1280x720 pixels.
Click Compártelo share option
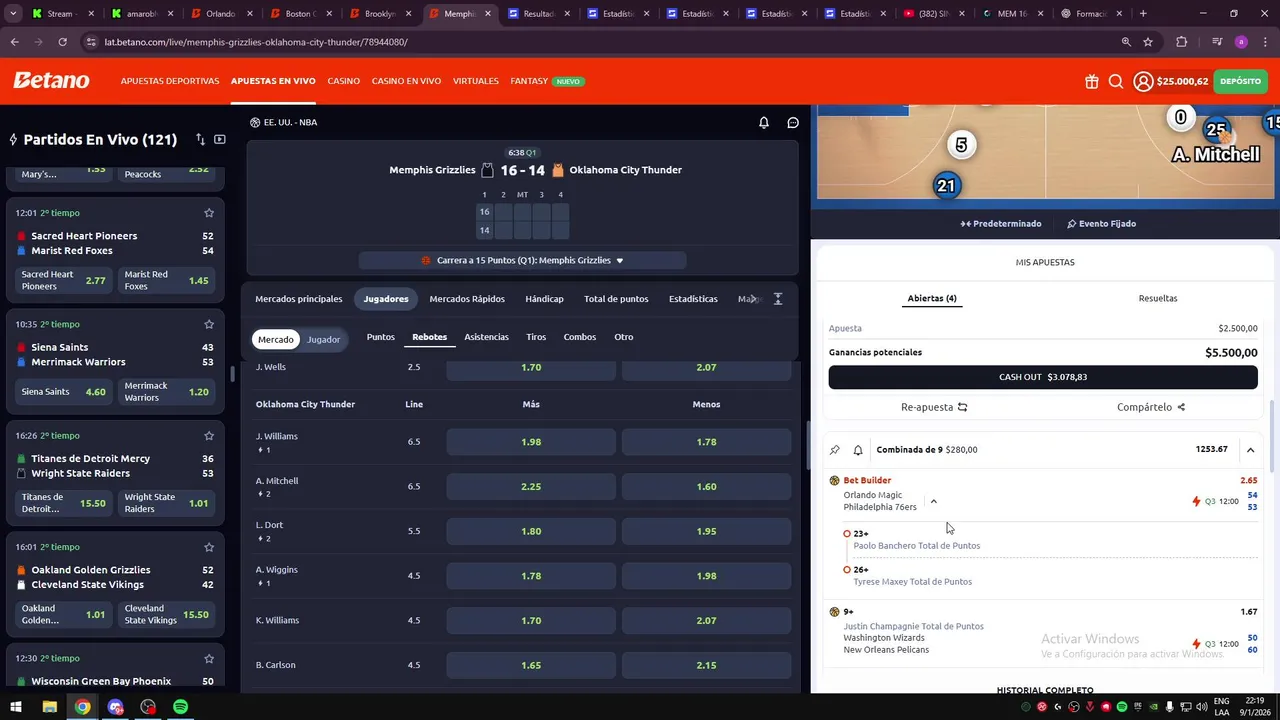point(1151,407)
